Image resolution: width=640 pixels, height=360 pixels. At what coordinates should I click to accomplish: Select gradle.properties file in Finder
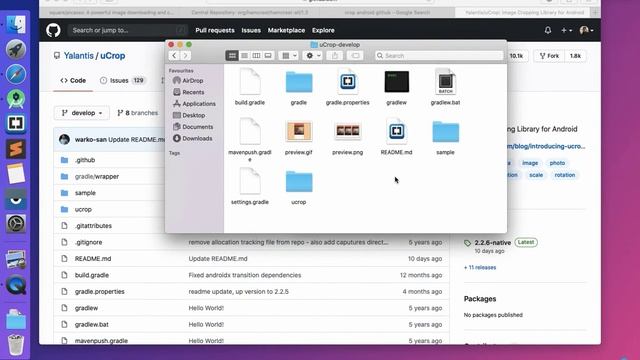[x=347, y=87]
